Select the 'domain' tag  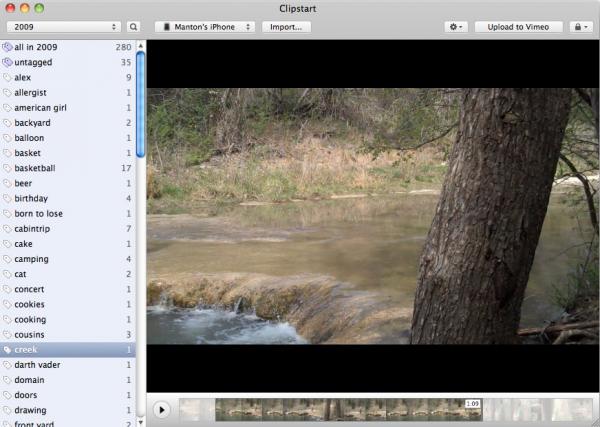pyautogui.click(x=68, y=380)
